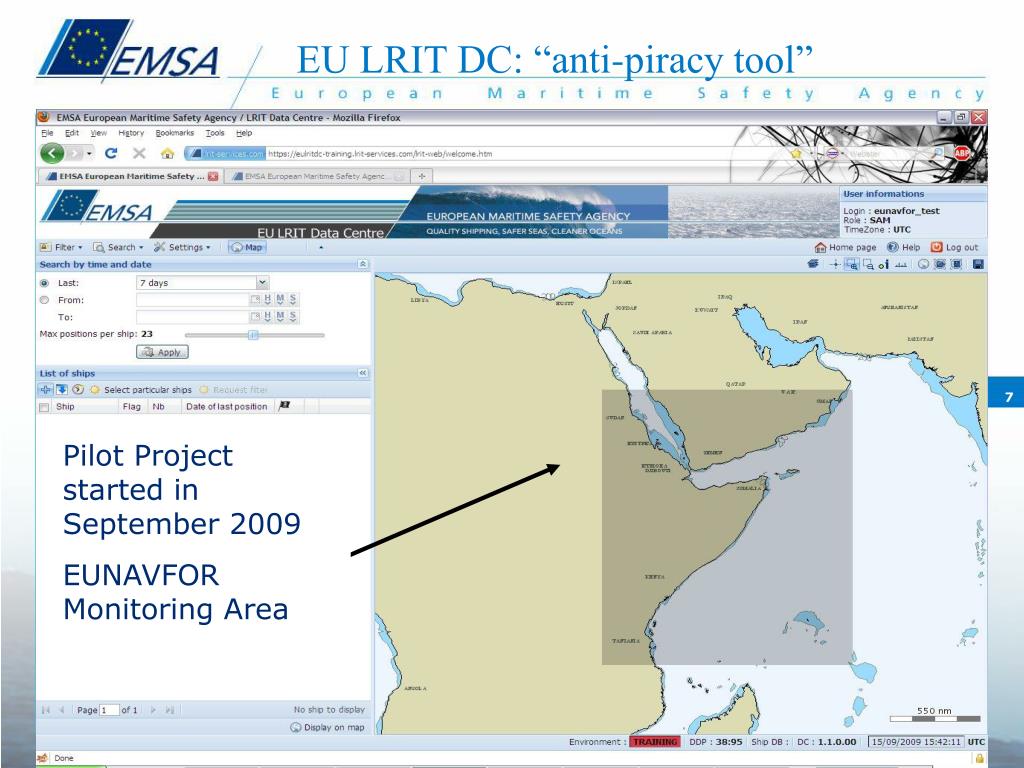This screenshot has height=768, width=1024.
Task: Open a new browser tab
Action: coord(422,176)
